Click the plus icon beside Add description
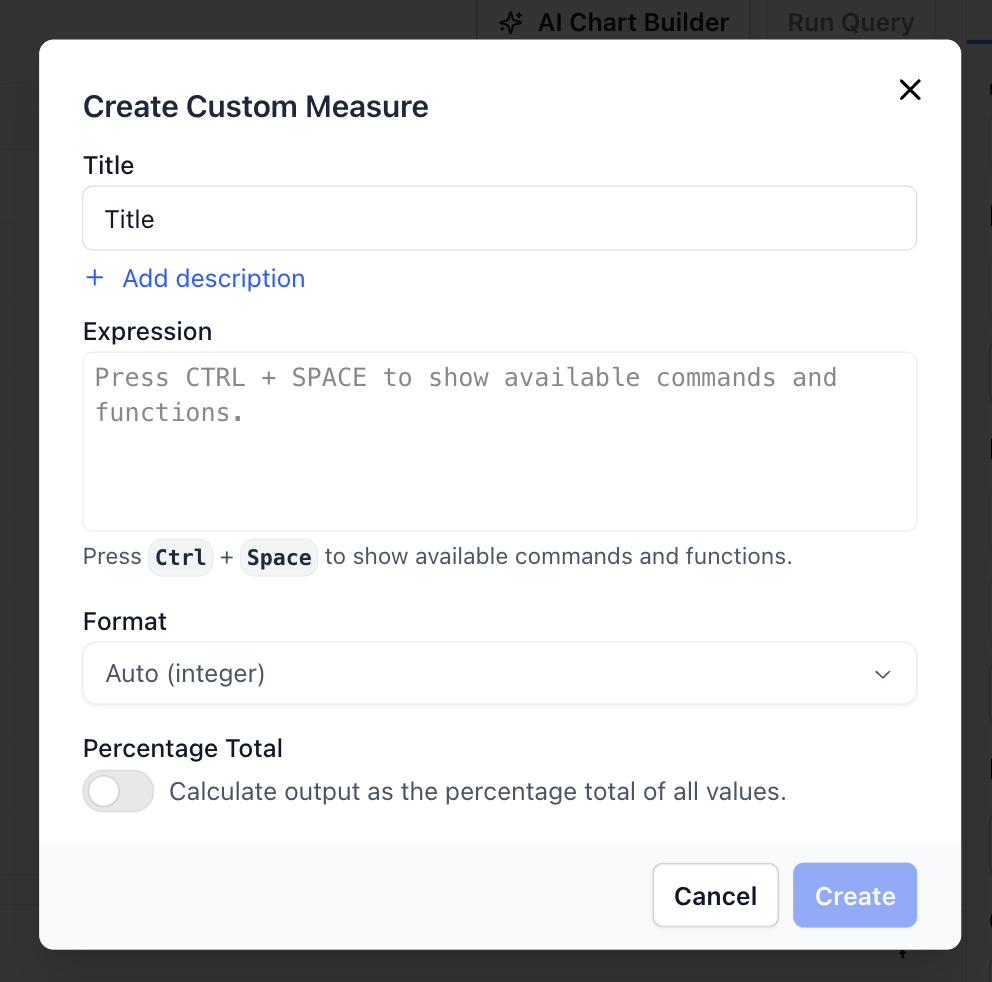This screenshot has height=982, width=992. tap(95, 278)
